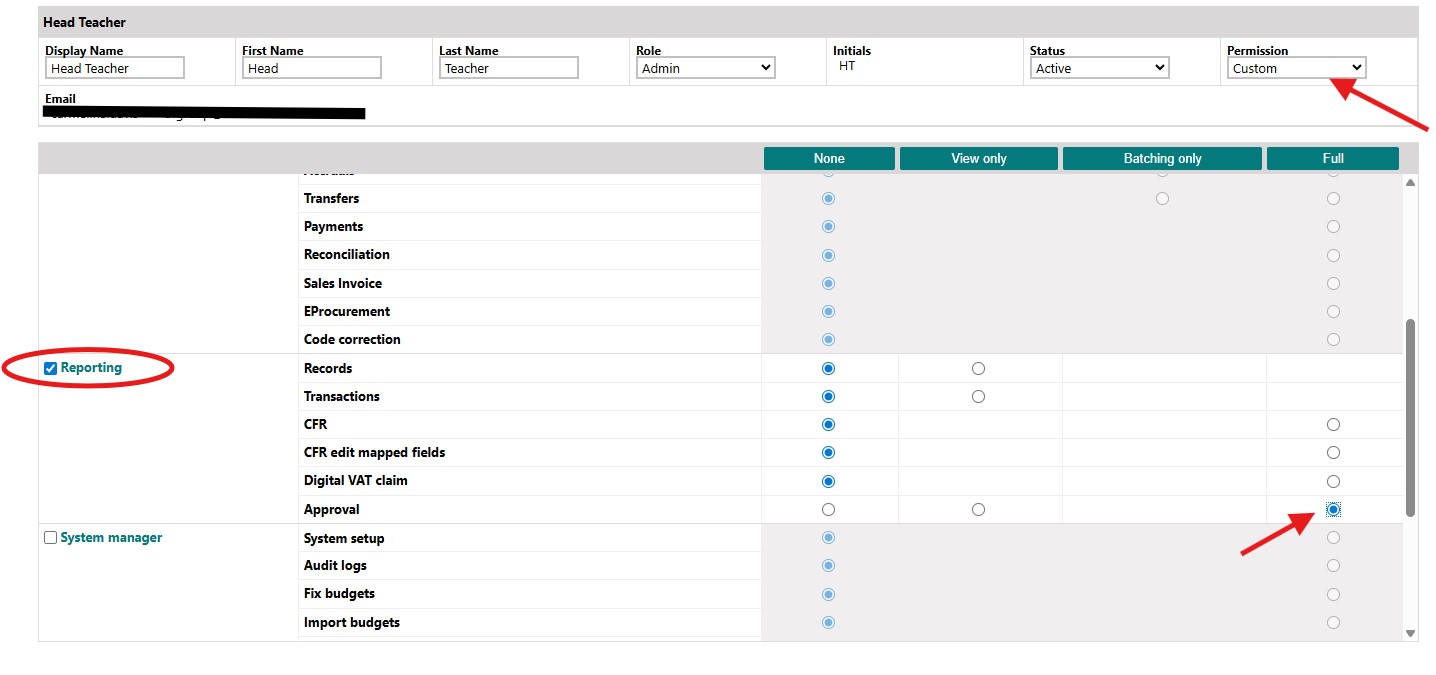Select View only for Records

[x=978, y=368]
